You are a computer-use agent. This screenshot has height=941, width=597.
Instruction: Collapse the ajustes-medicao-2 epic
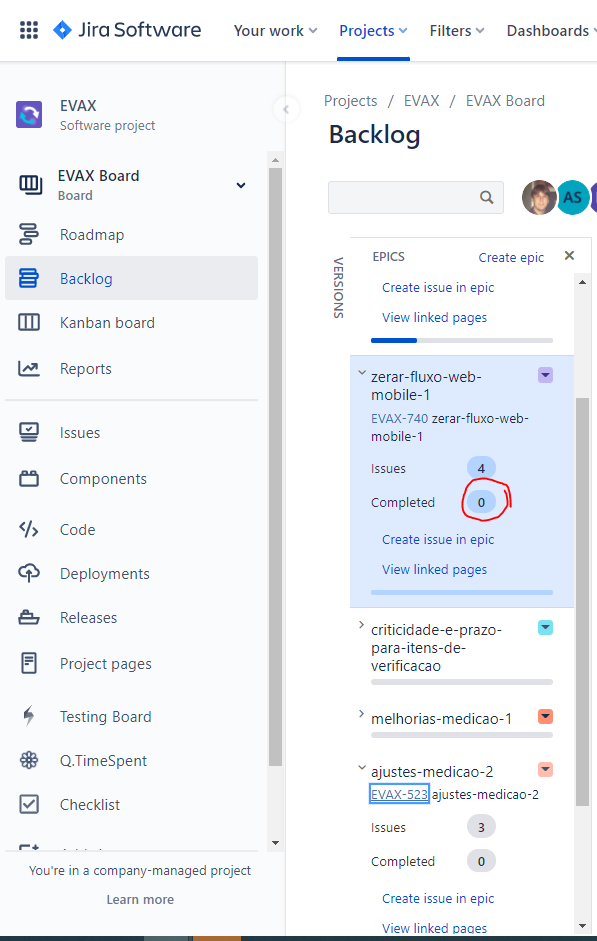tap(361, 767)
